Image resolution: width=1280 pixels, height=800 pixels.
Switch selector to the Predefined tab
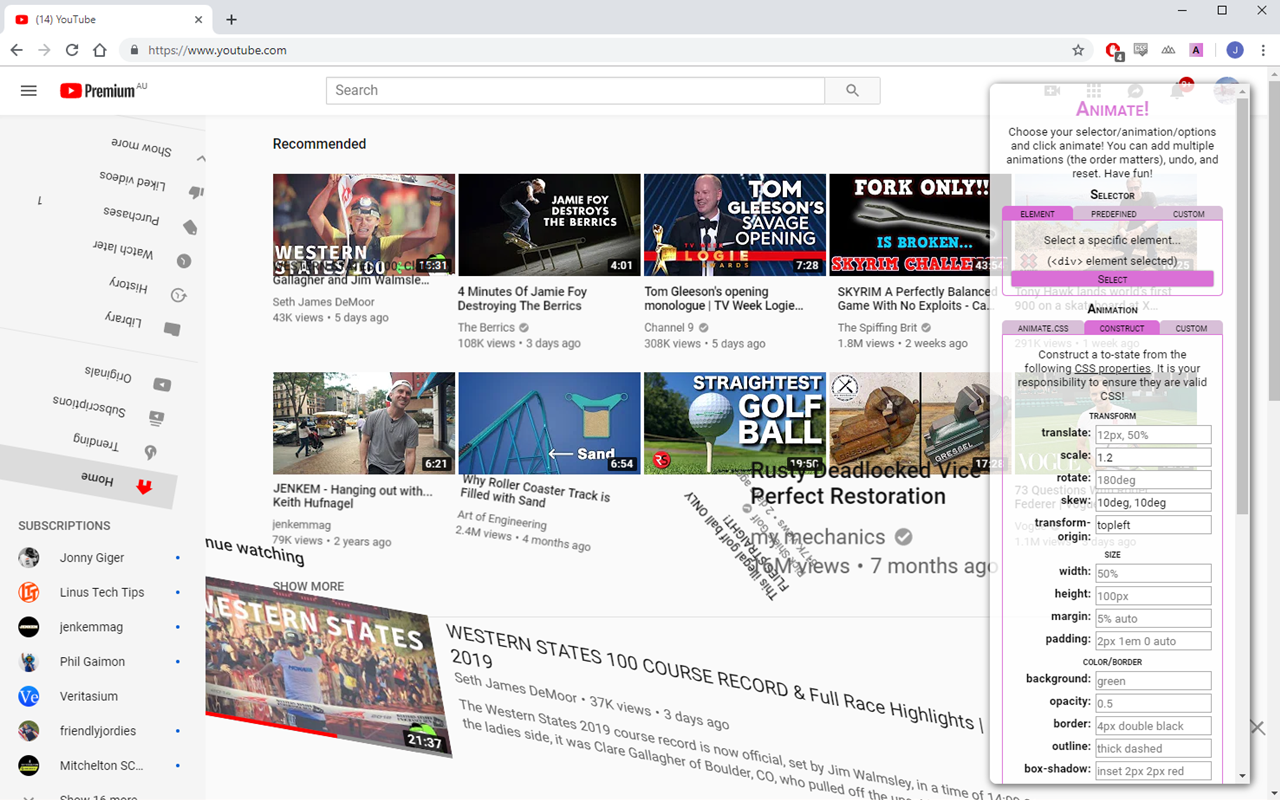point(1113,214)
